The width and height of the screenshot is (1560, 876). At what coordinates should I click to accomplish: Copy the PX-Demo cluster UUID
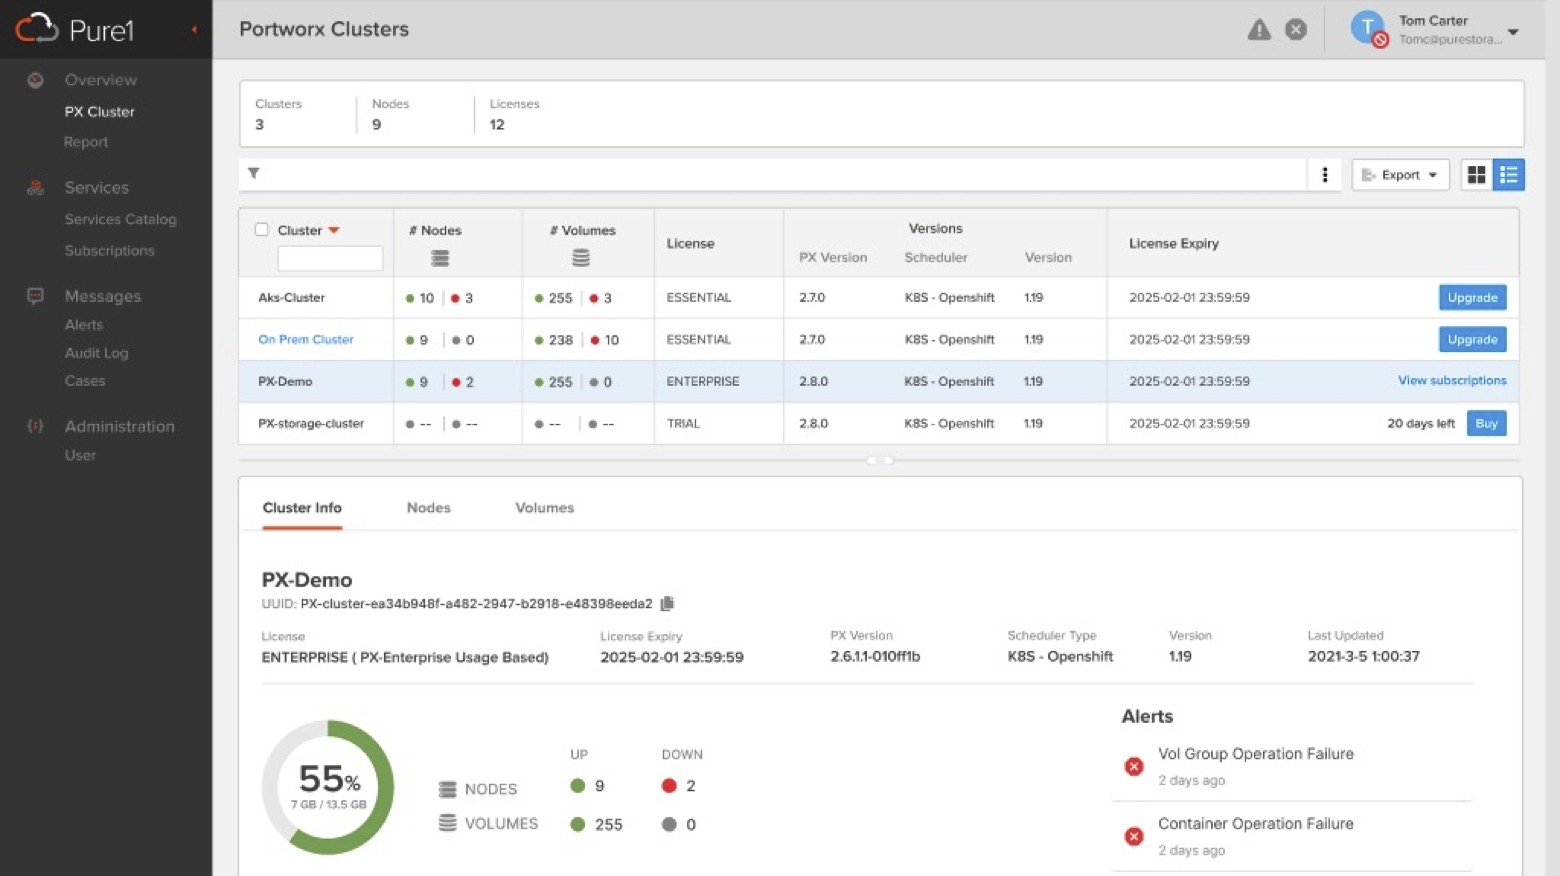point(667,603)
